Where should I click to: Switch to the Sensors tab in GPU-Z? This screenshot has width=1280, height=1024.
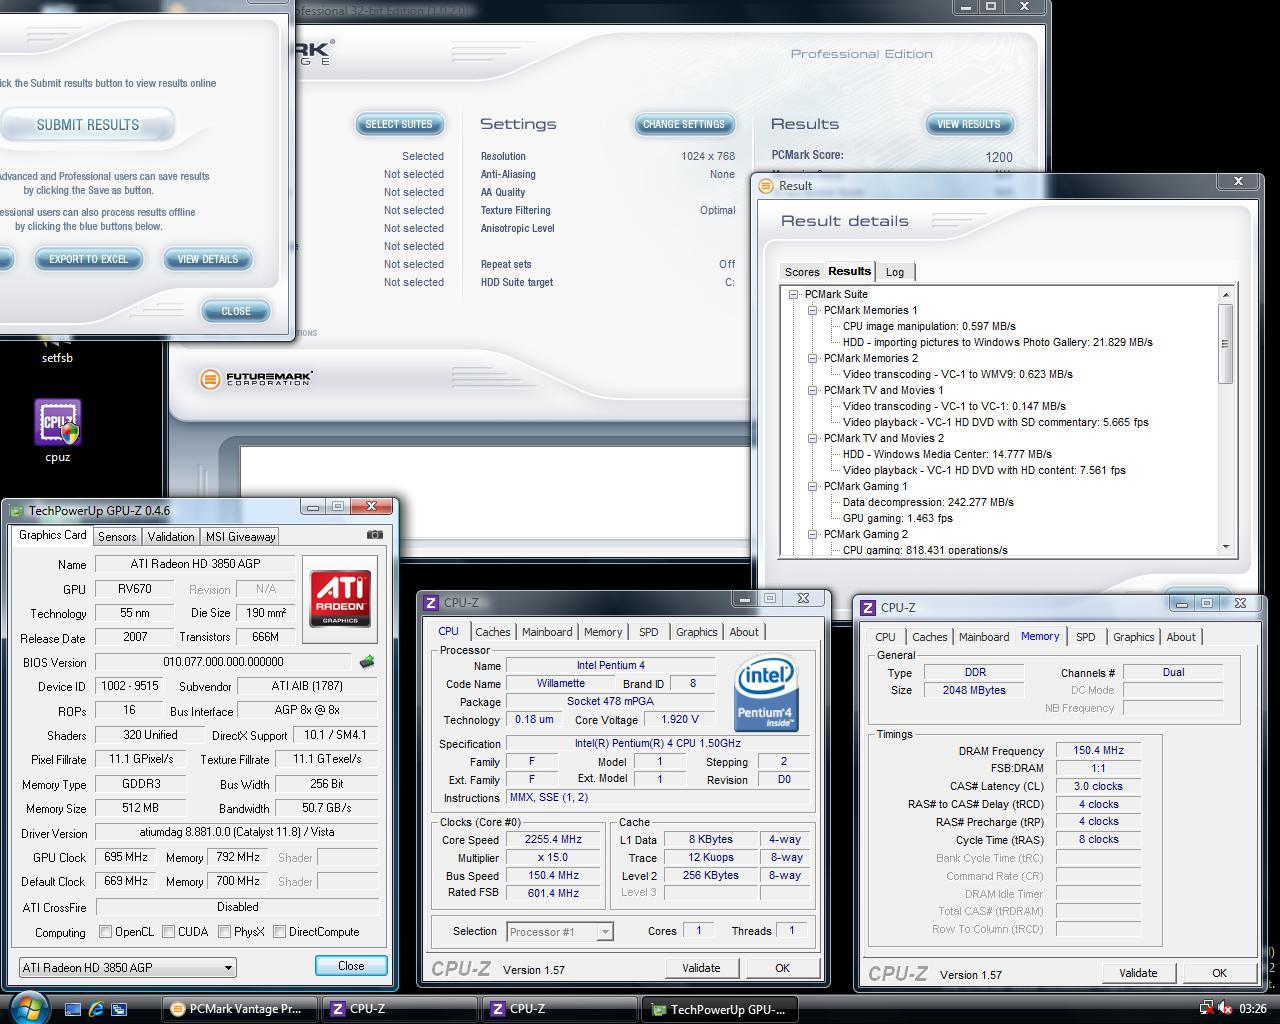click(x=117, y=536)
